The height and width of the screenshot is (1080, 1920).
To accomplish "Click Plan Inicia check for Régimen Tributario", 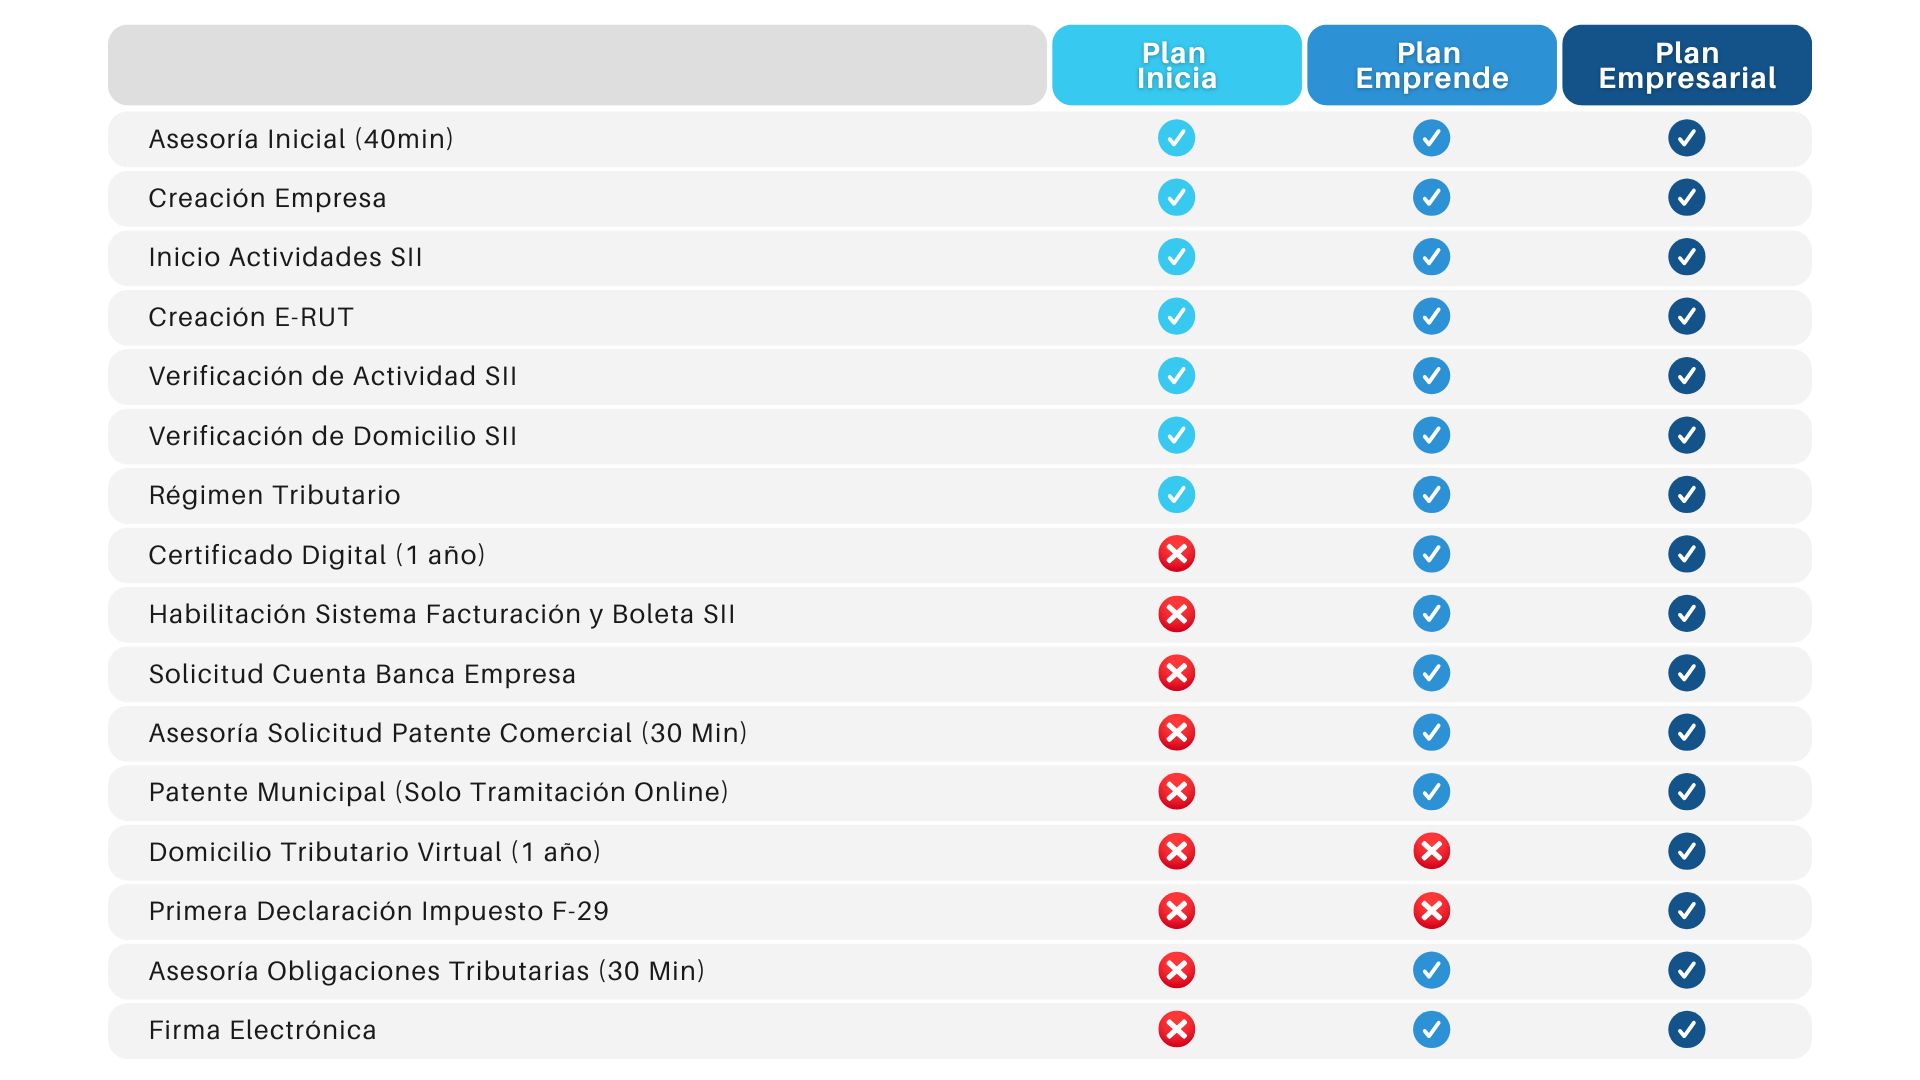I will click(1176, 494).
